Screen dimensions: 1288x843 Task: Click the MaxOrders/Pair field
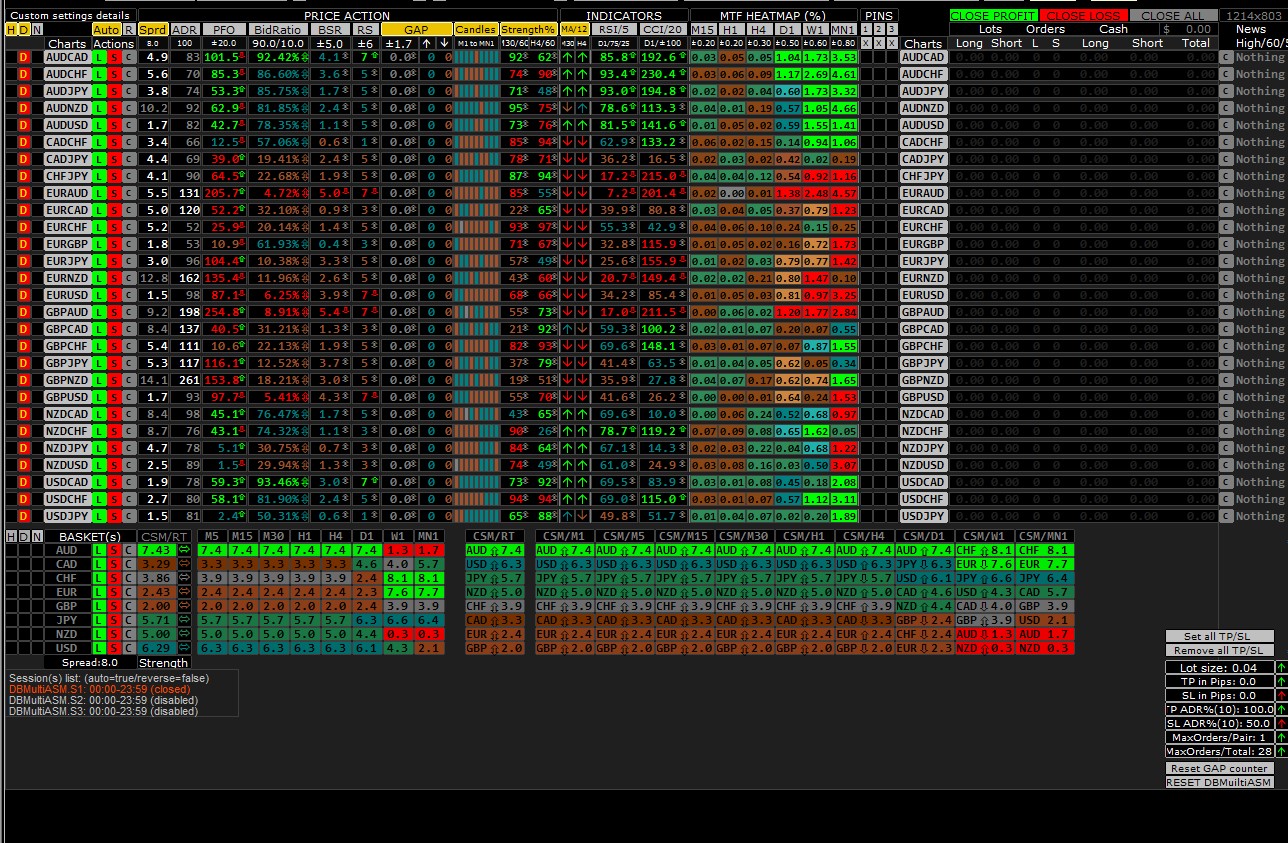[x=1220, y=737]
